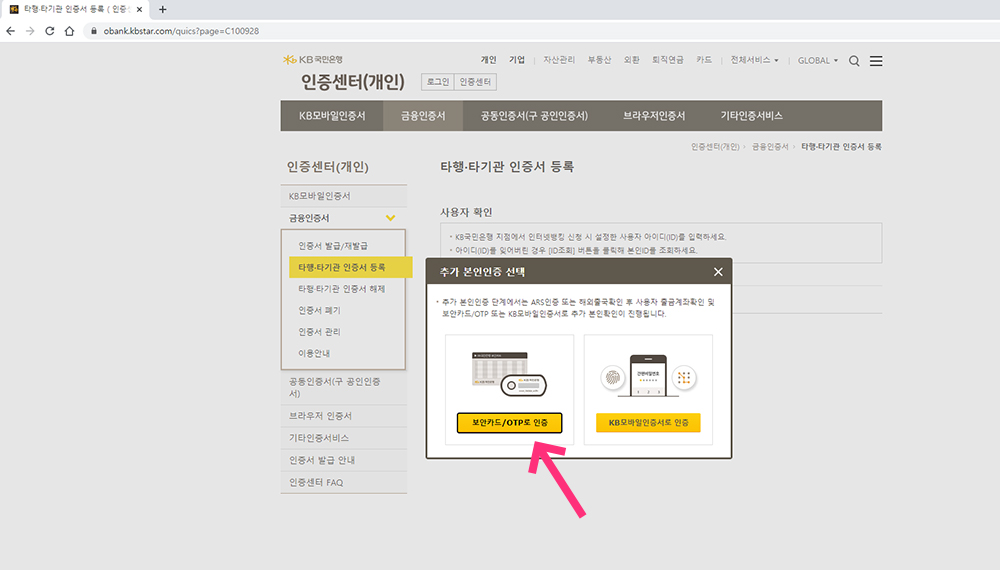Open 기타인증서비스 sidebar item
Viewport: 1000px width, 570px height.
point(344,438)
